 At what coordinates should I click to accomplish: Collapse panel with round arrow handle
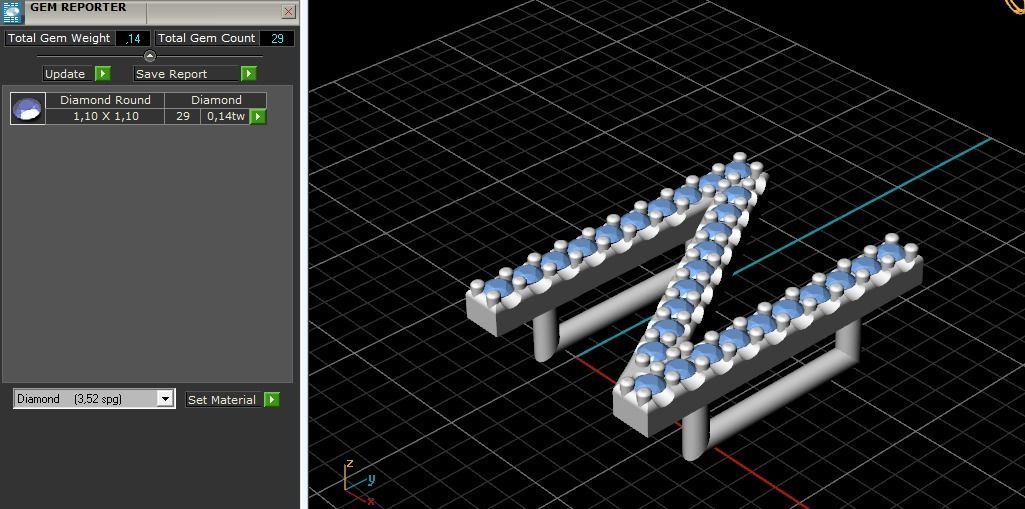pyautogui.click(x=150, y=56)
